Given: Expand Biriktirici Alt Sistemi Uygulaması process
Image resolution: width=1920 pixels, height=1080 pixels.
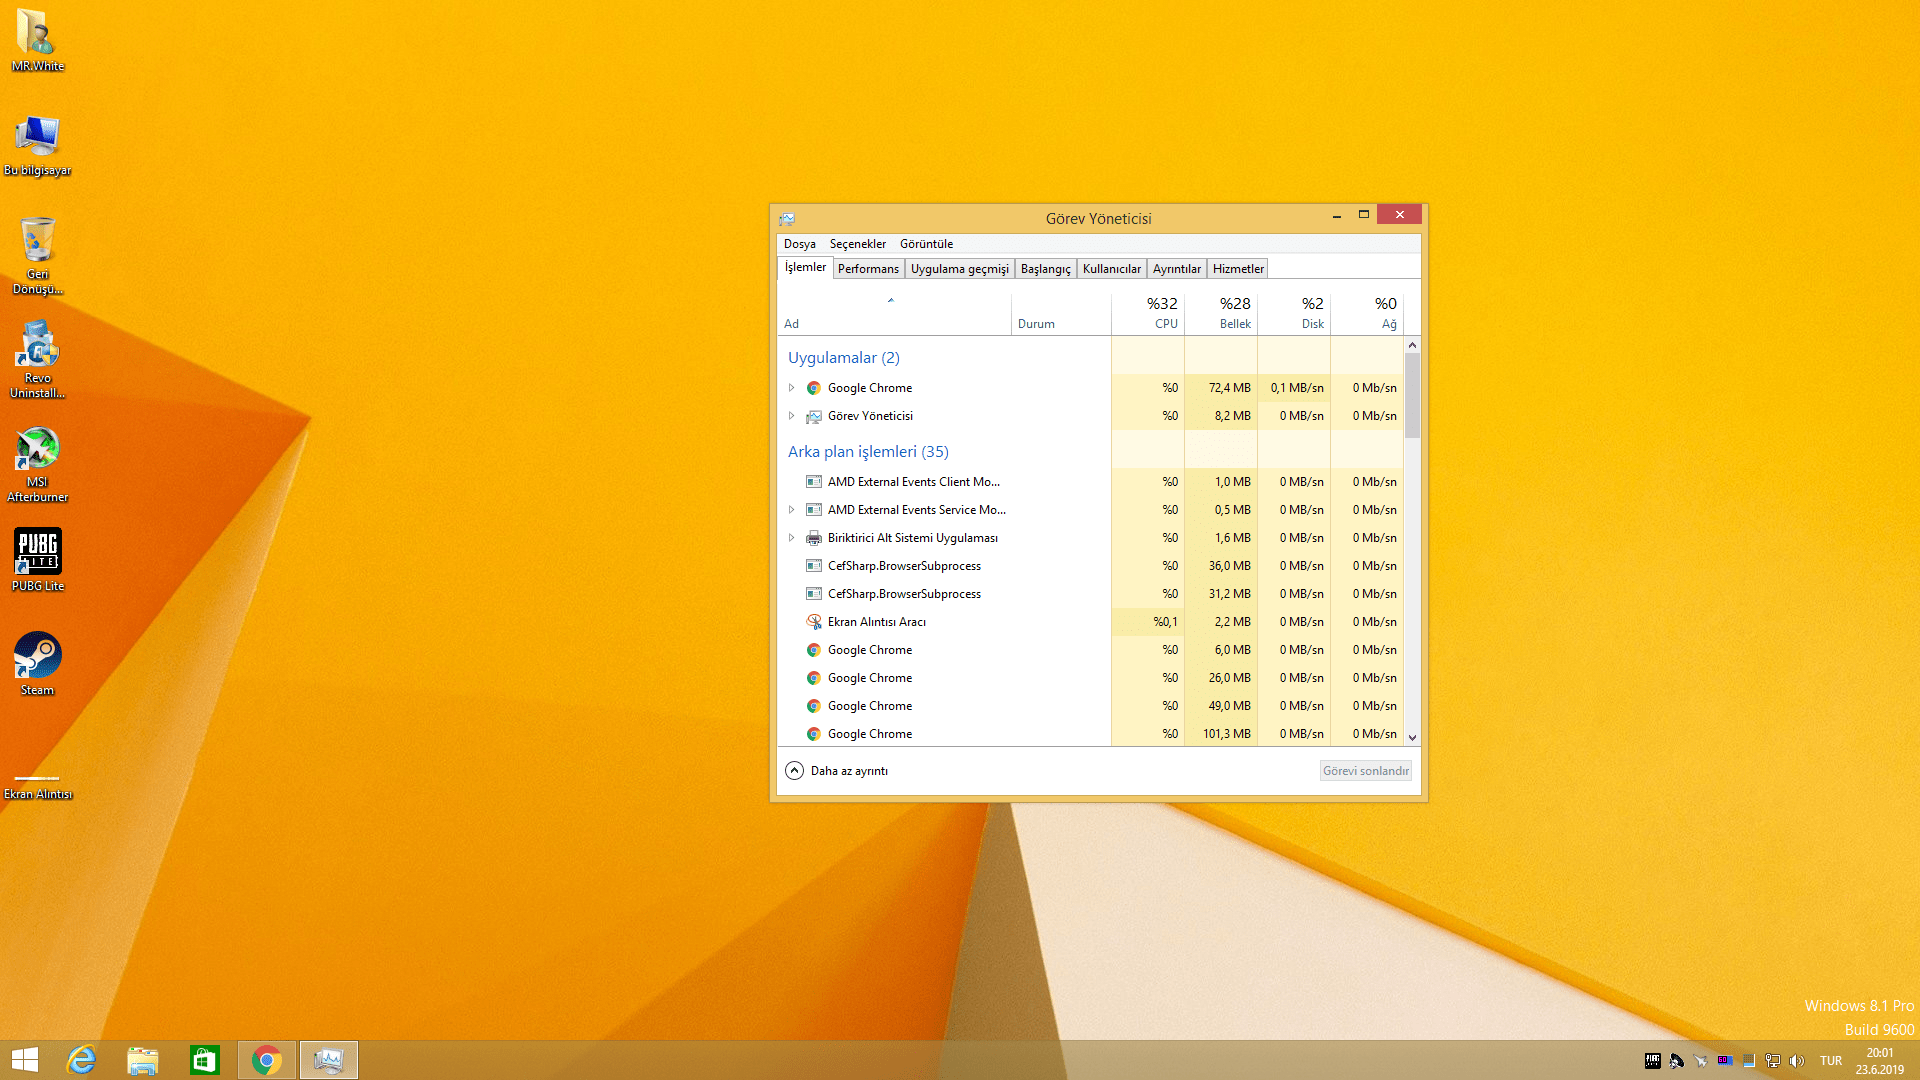Looking at the screenshot, I should [791, 538].
